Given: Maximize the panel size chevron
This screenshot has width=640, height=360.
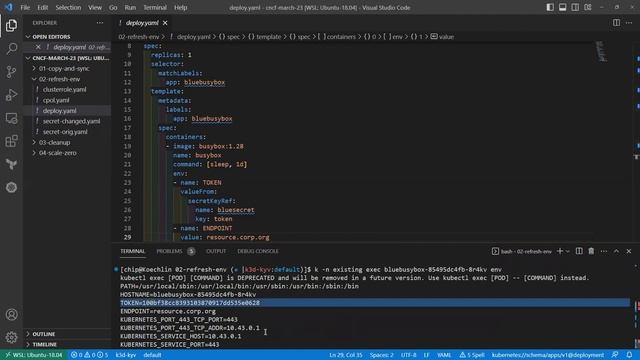Looking at the screenshot, I should pyautogui.click(x=616, y=251).
